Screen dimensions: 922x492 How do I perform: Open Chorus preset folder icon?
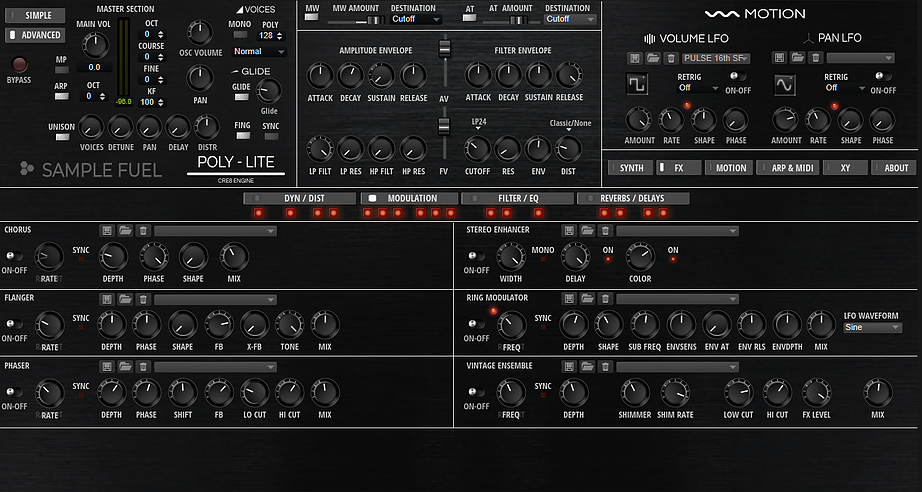tap(125, 231)
